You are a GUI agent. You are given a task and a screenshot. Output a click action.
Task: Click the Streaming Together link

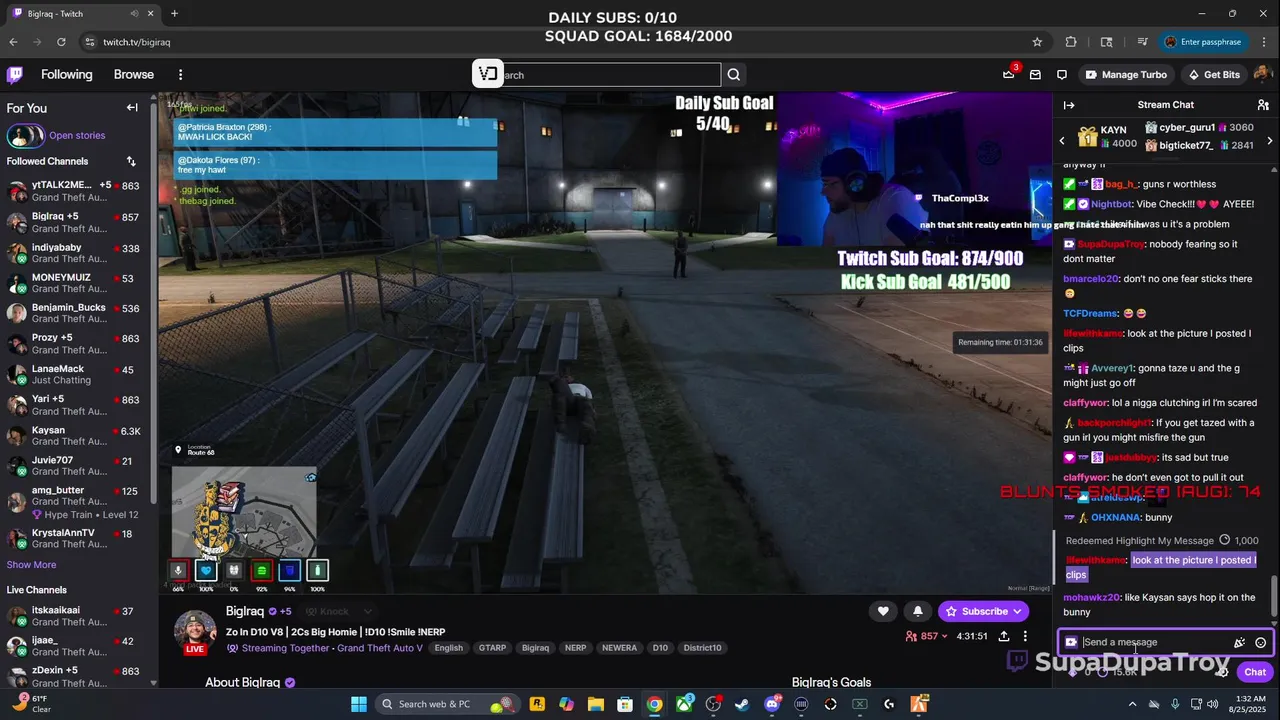point(285,648)
